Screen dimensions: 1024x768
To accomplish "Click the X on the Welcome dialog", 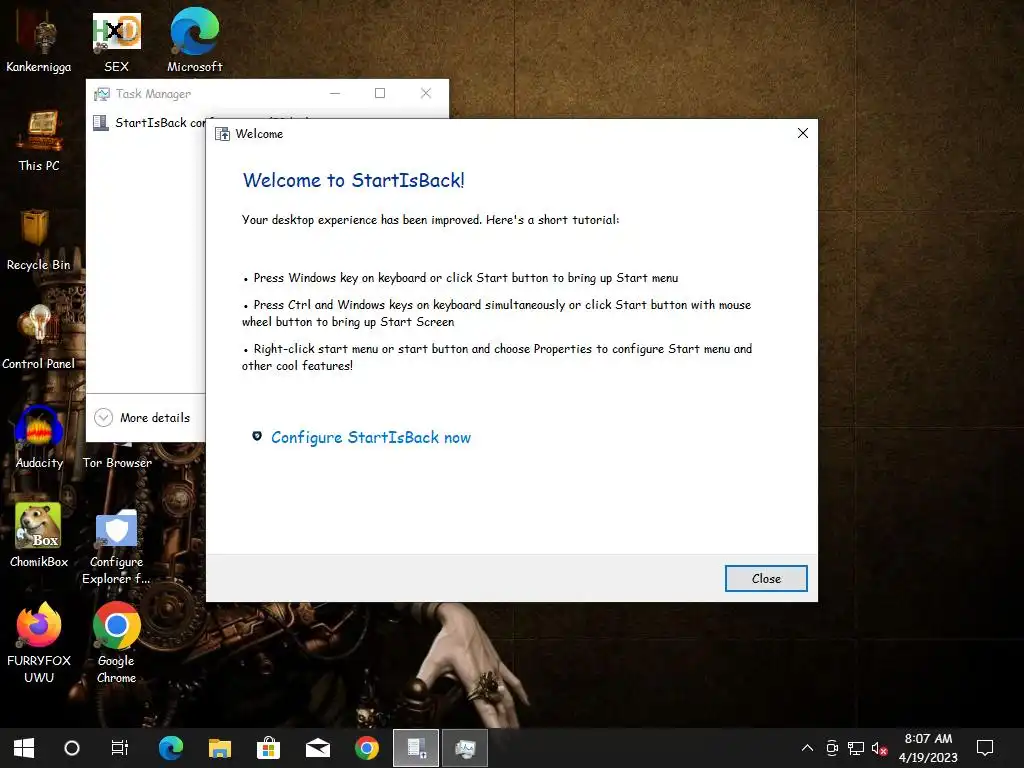I will (x=803, y=133).
